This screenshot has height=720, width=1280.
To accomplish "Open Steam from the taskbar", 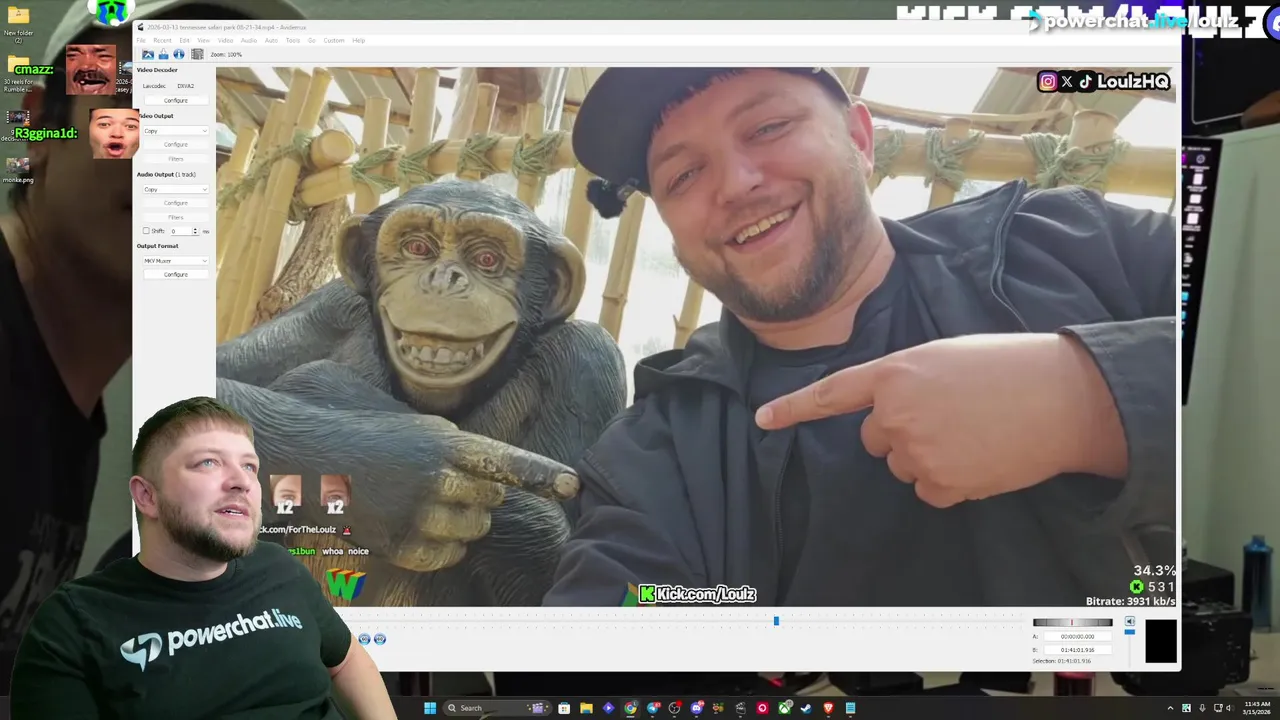I will [x=806, y=708].
